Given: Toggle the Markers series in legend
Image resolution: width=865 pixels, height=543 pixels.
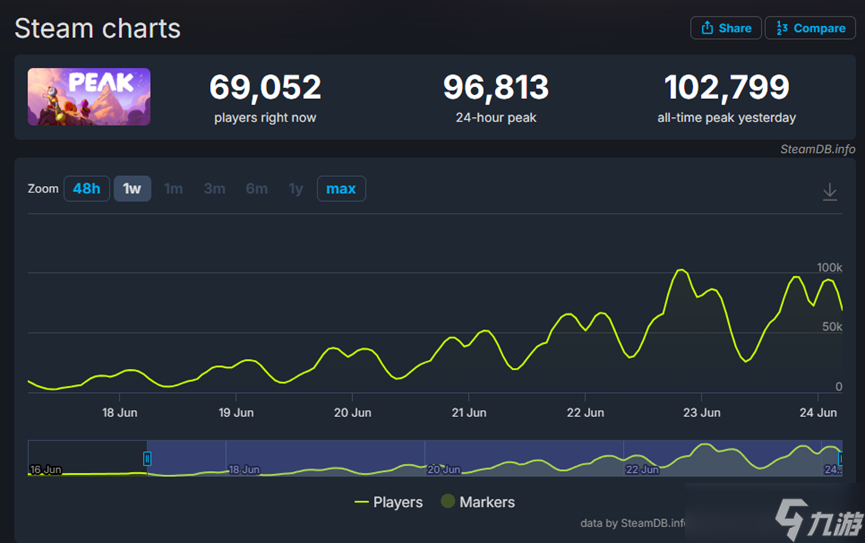Looking at the screenshot, I should tap(477, 502).
